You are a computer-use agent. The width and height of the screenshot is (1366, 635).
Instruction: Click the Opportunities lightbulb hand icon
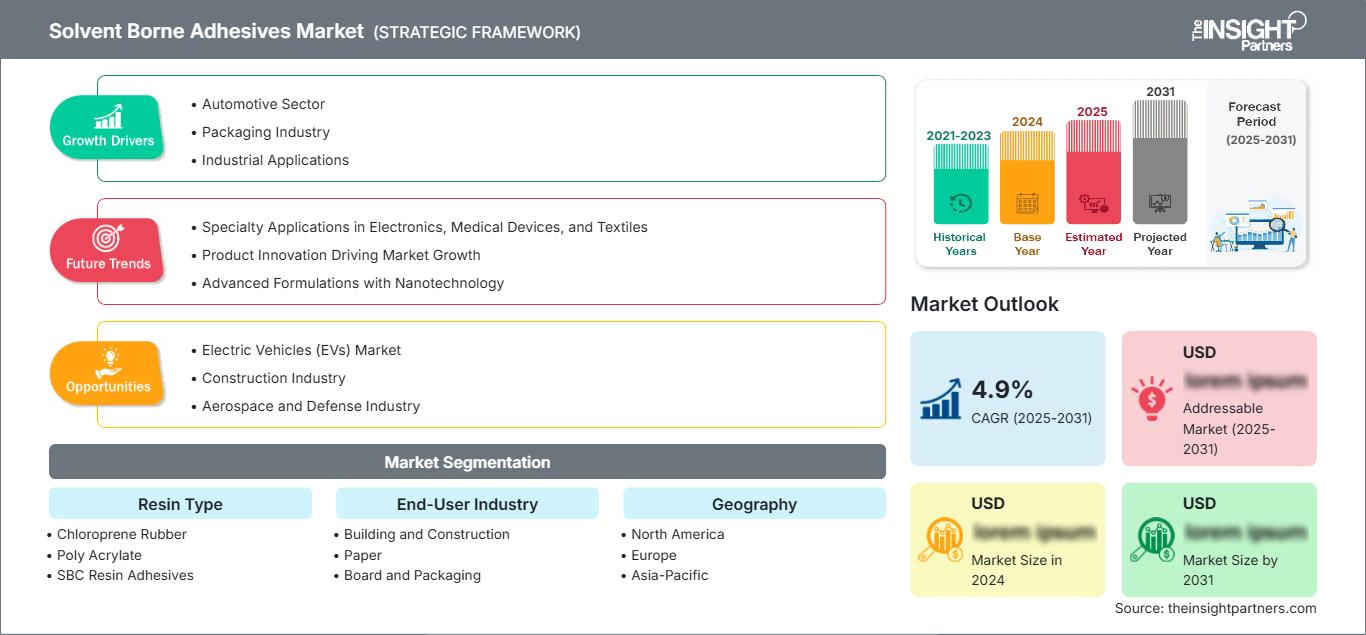pos(108,361)
